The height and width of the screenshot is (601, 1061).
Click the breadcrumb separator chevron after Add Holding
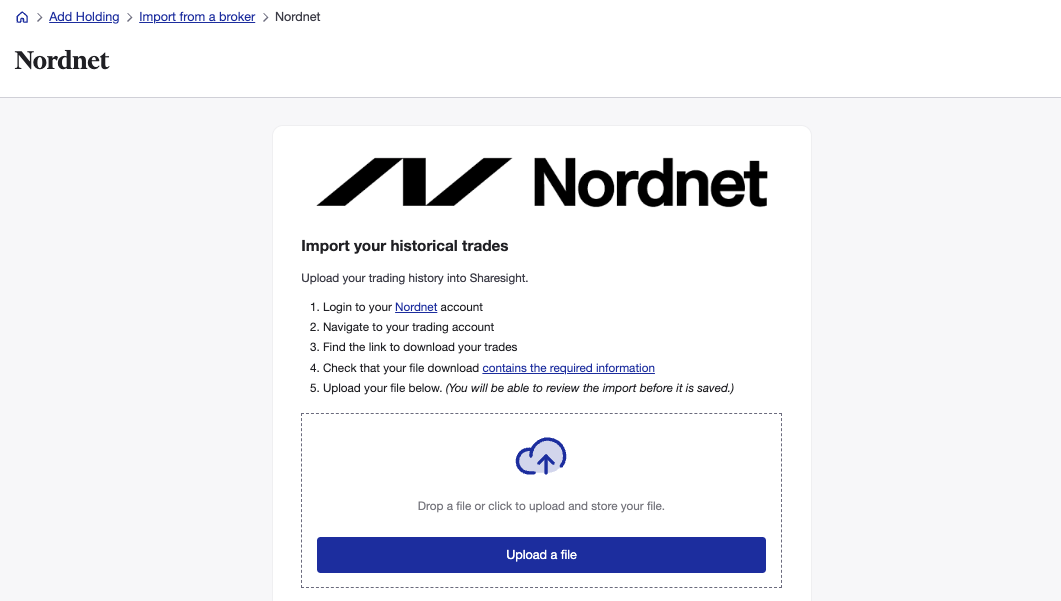pyautogui.click(x=127, y=16)
